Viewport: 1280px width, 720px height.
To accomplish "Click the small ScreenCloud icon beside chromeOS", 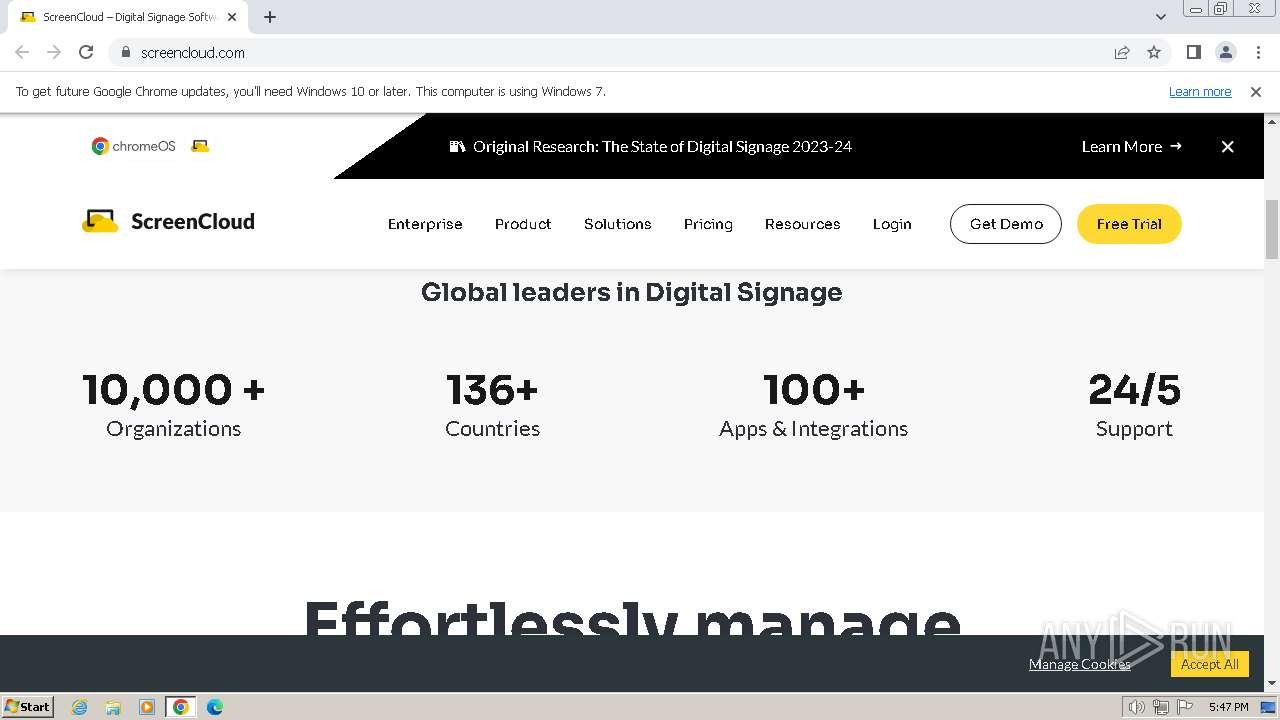I will click(x=200, y=146).
